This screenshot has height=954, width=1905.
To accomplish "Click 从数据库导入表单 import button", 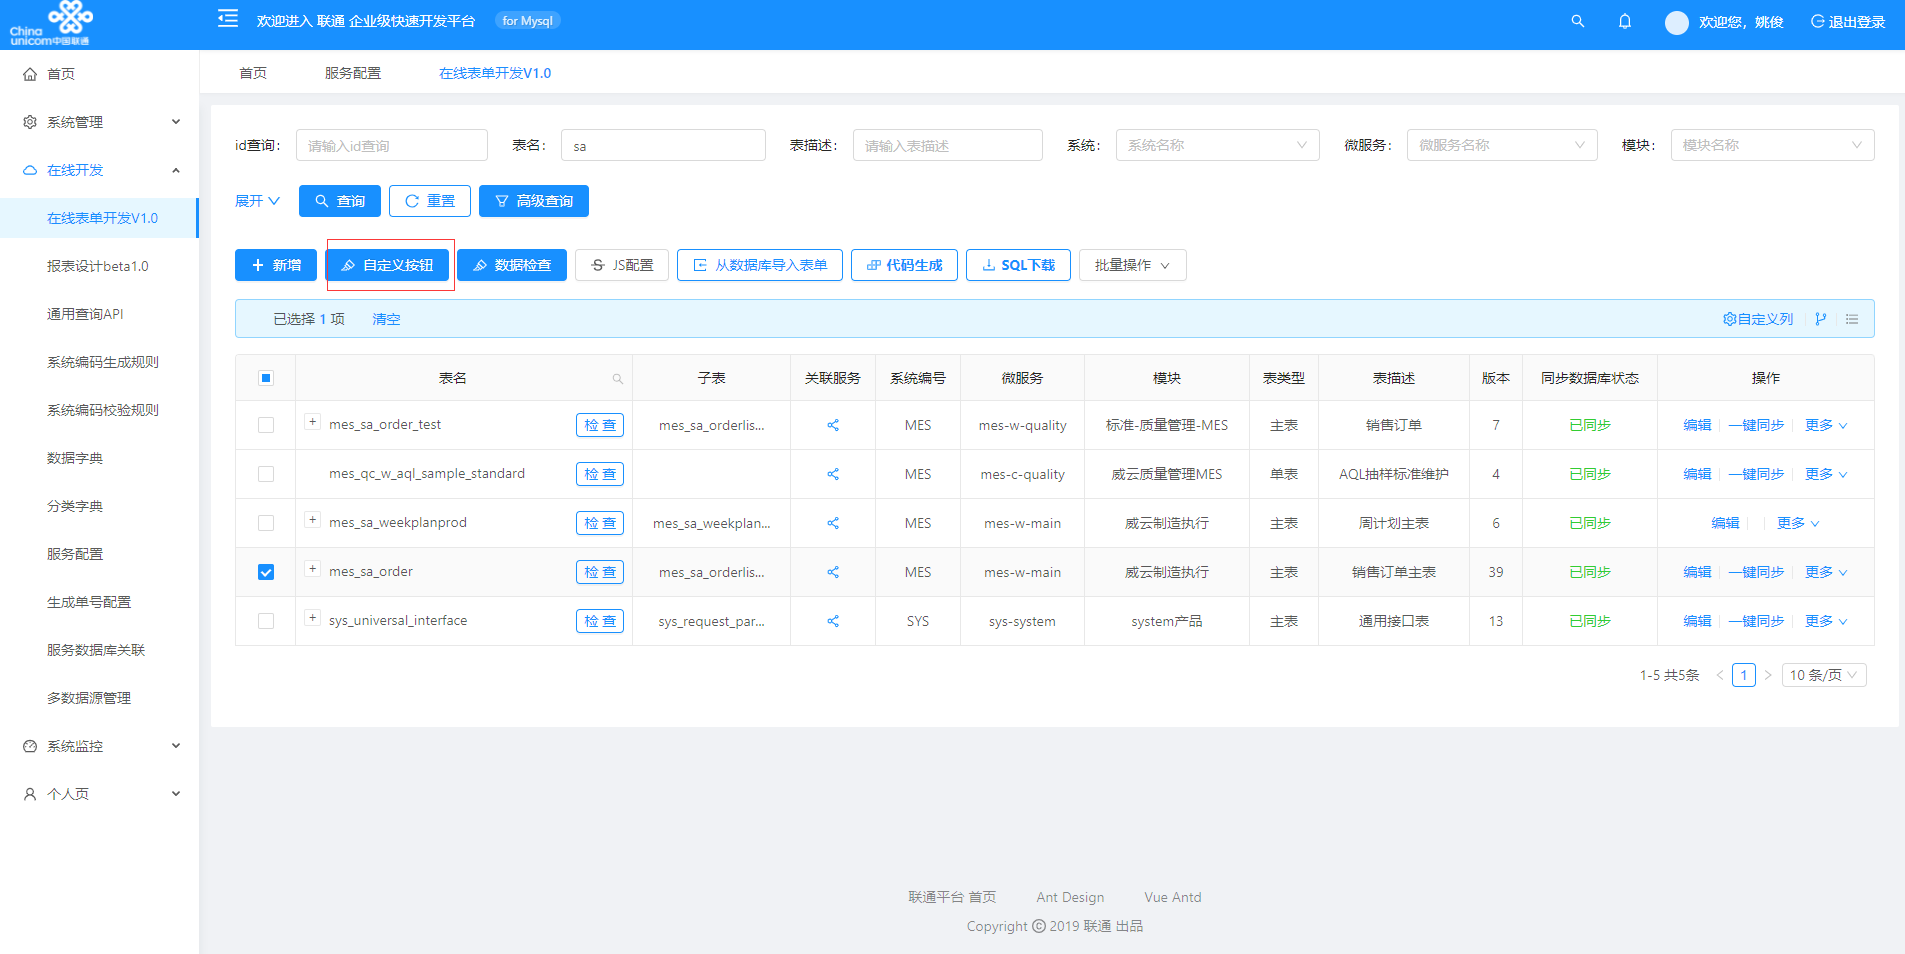I will (x=760, y=265).
